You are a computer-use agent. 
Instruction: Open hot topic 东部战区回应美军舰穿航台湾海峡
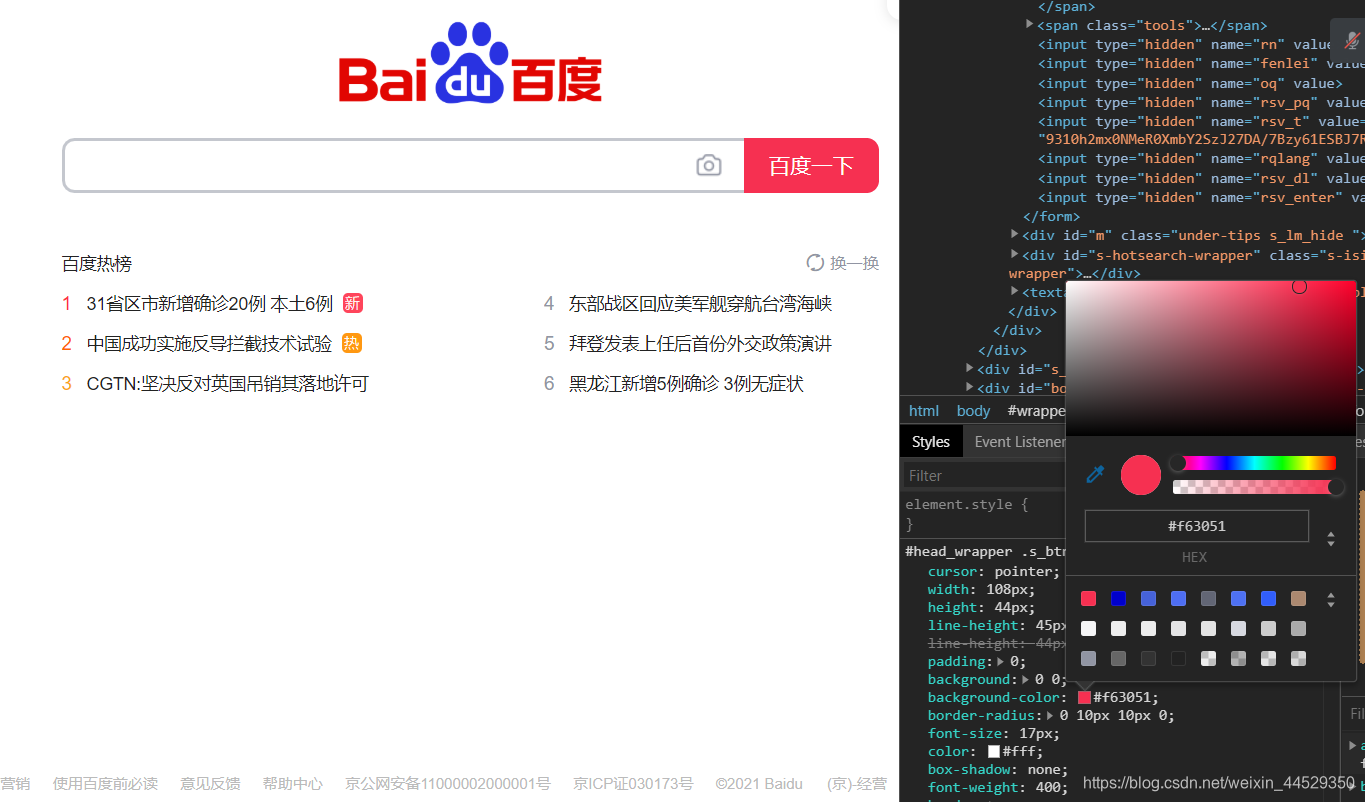pyautogui.click(x=700, y=303)
